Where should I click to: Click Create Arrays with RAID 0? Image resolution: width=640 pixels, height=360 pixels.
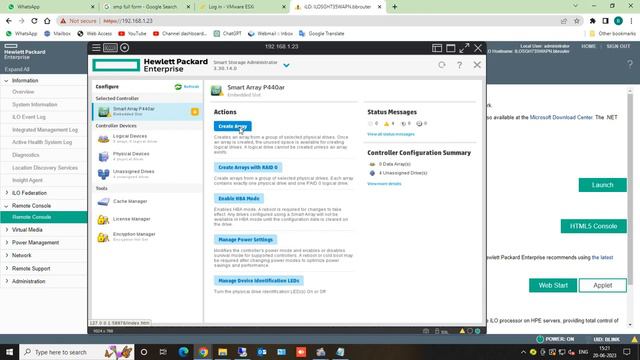tap(248, 167)
